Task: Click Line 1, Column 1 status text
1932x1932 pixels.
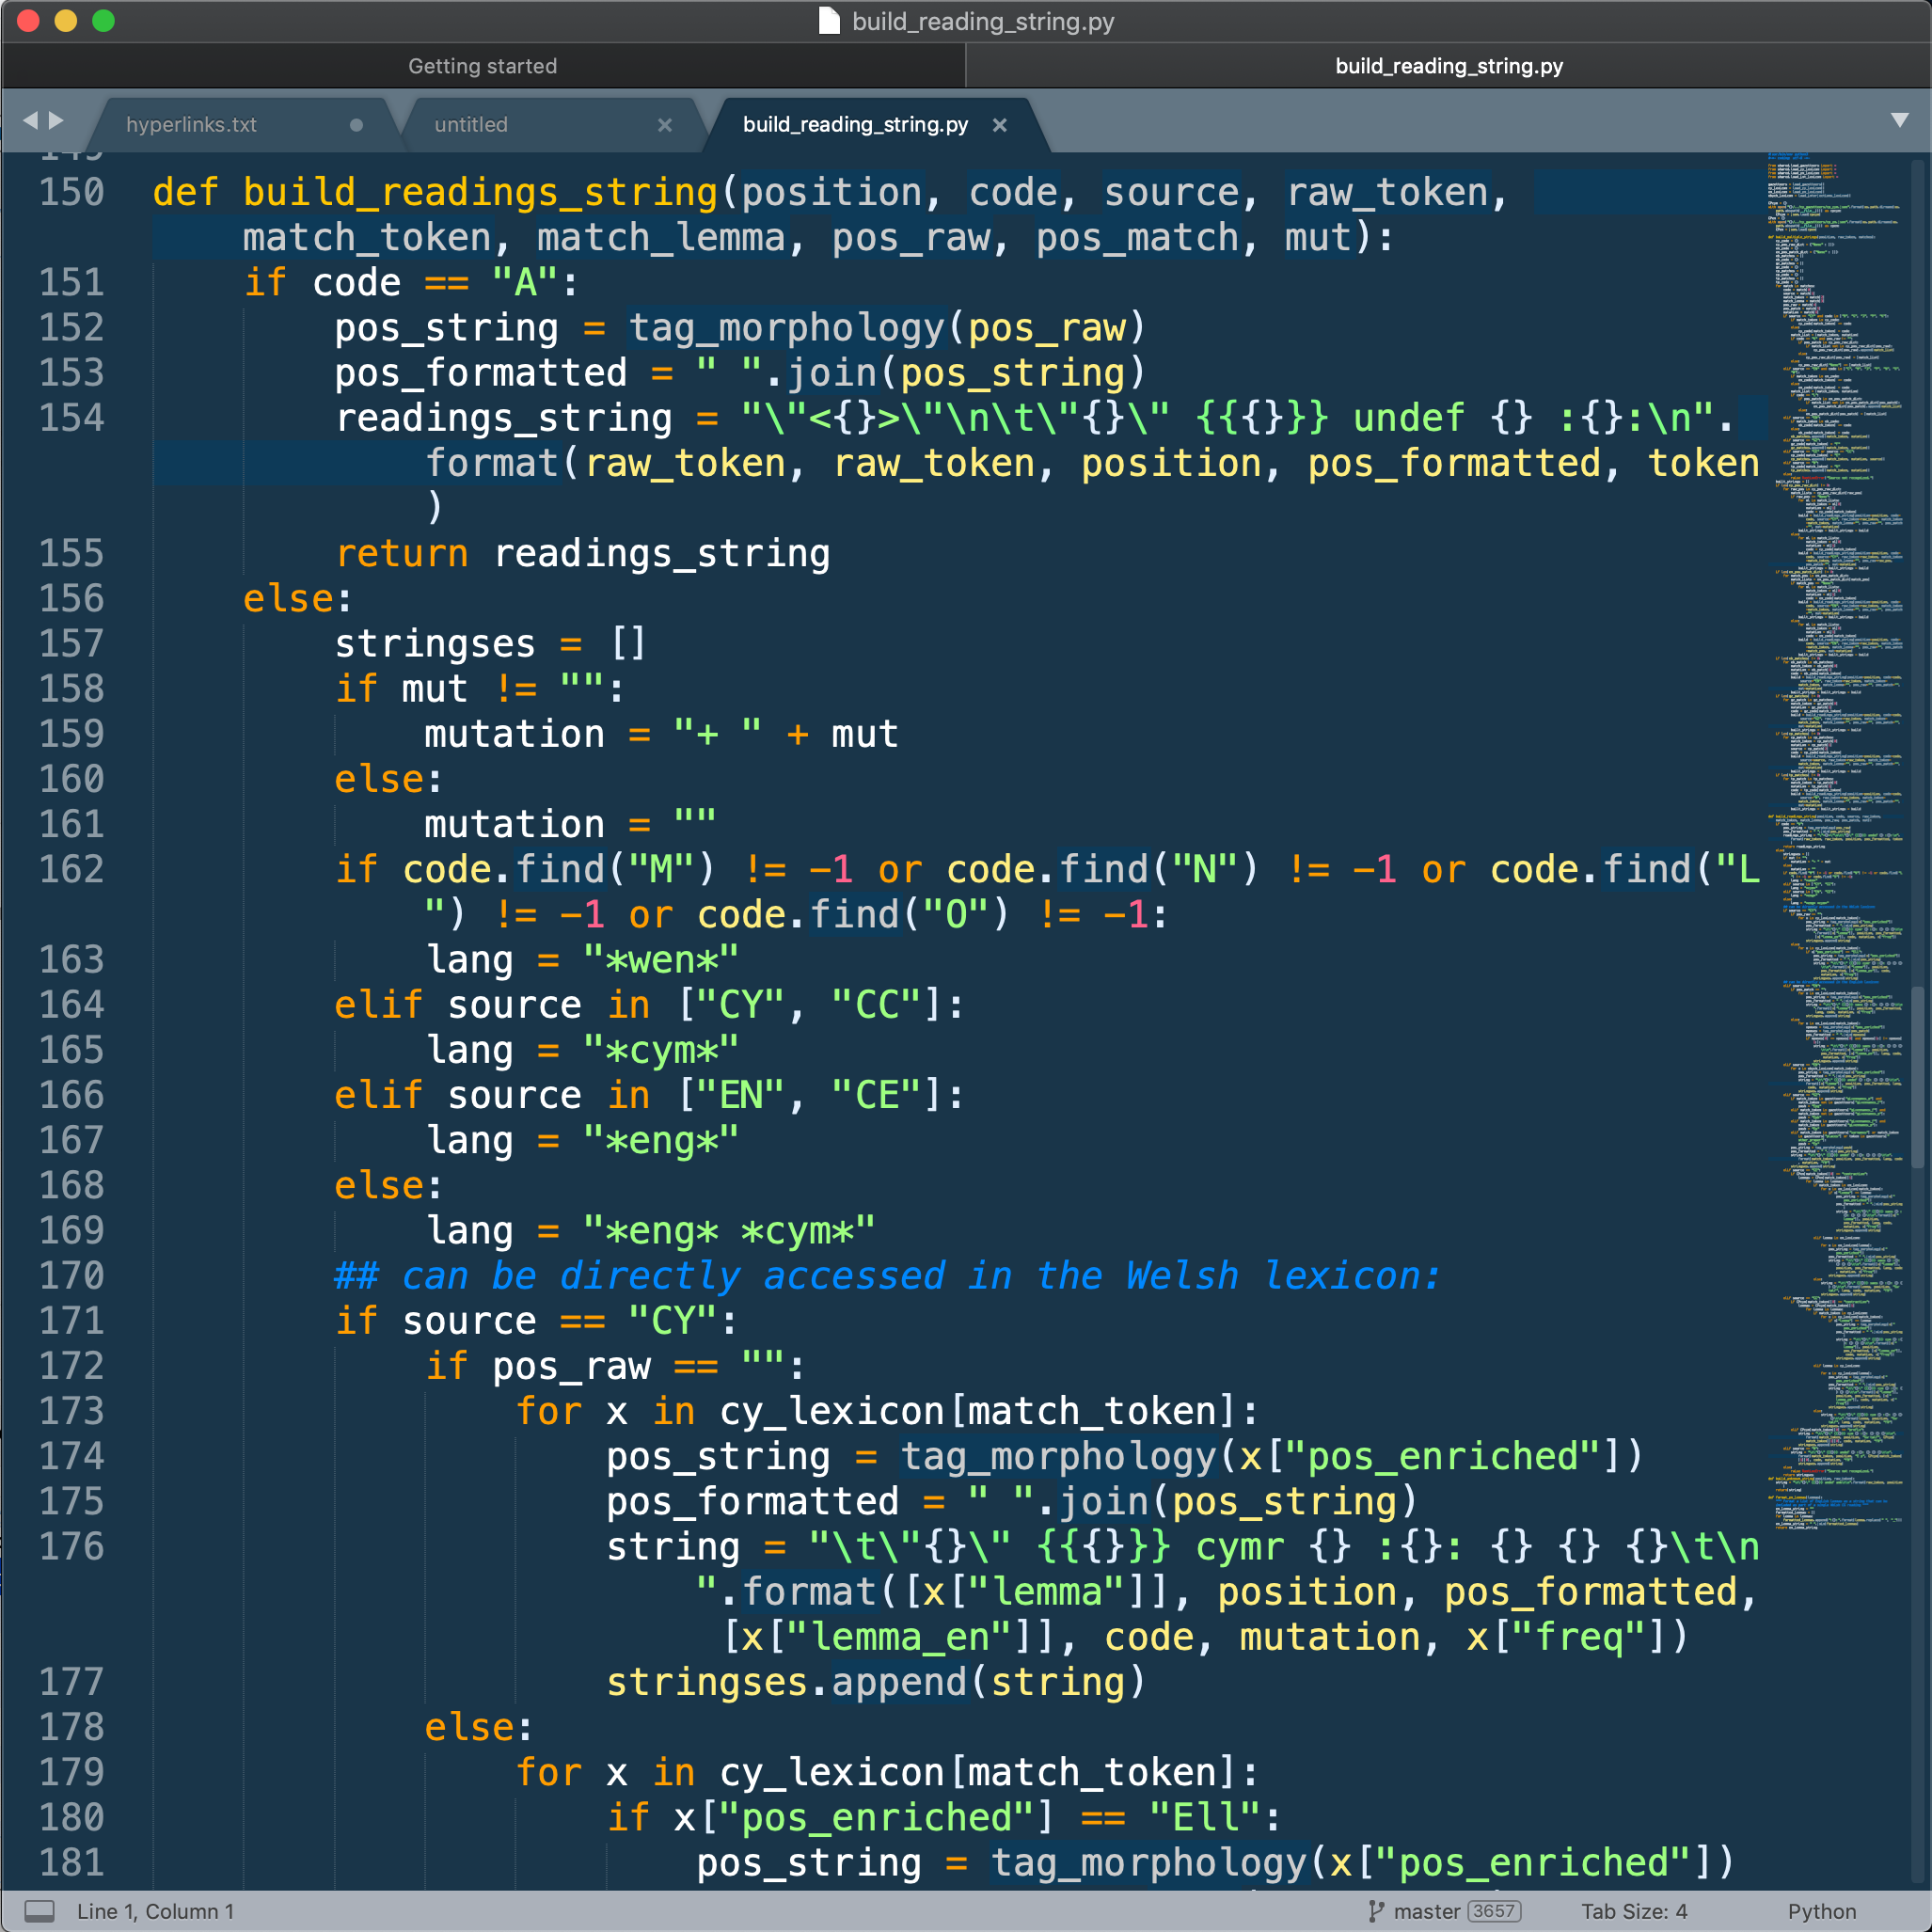Action: [155, 1910]
